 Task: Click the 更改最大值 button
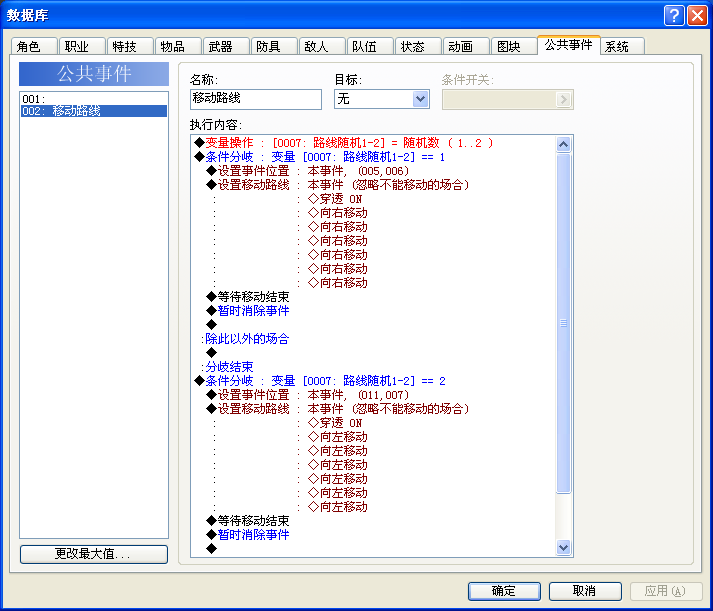point(94,554)
